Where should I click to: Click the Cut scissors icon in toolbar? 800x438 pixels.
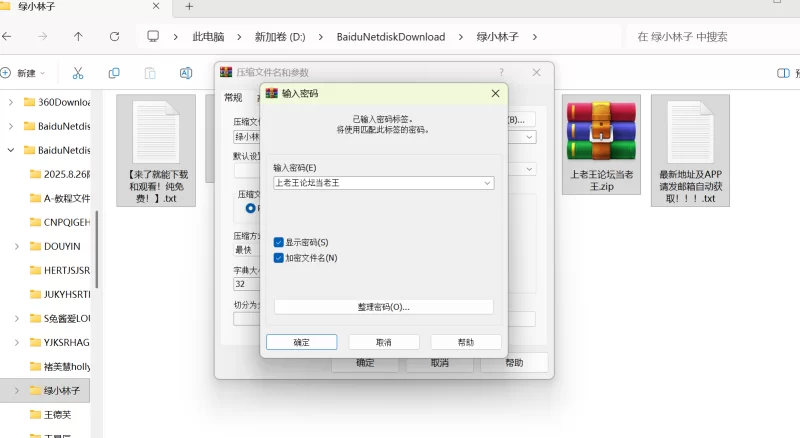click(x=78, y=73)
